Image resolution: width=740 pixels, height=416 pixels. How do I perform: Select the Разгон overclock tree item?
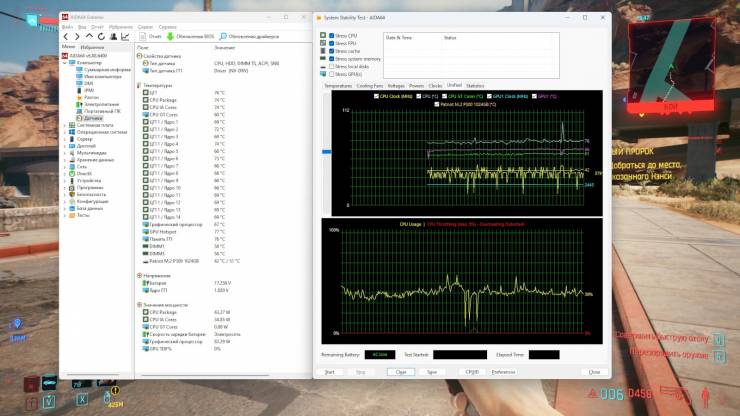coord(91,97)
